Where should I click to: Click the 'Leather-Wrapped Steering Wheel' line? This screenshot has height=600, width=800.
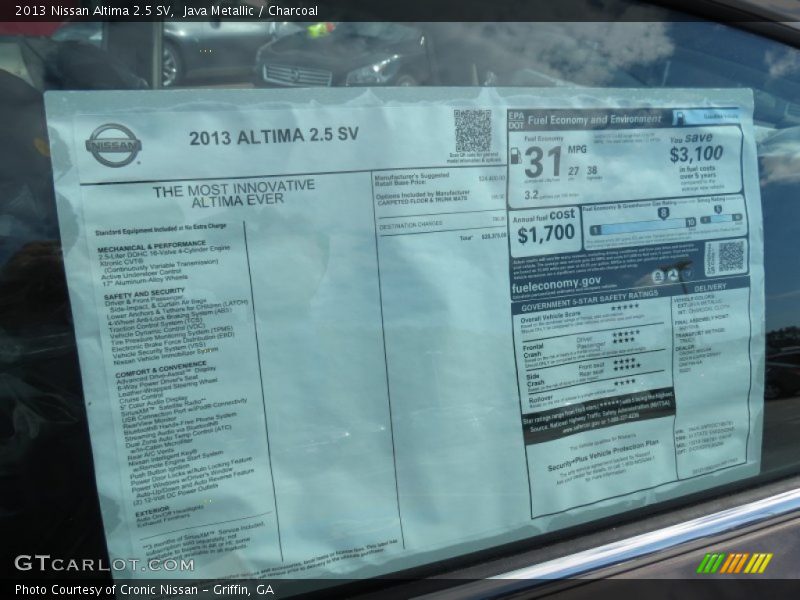point(168,388)
